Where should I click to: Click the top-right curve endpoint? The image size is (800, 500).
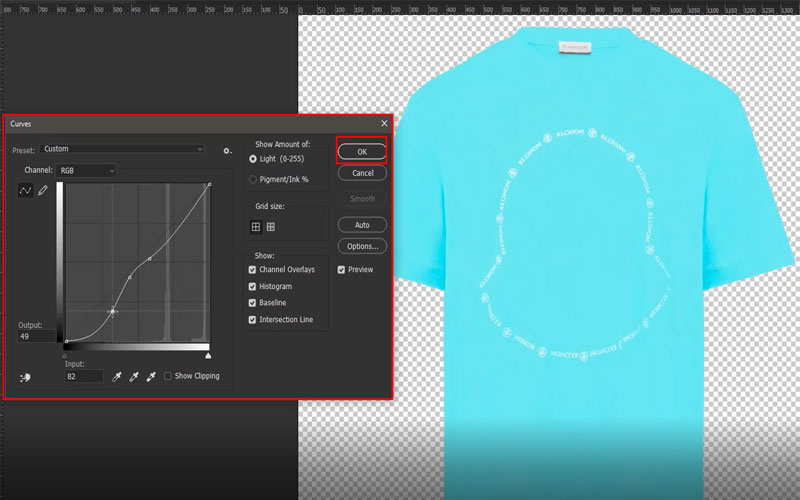click(x=210, y=184)
